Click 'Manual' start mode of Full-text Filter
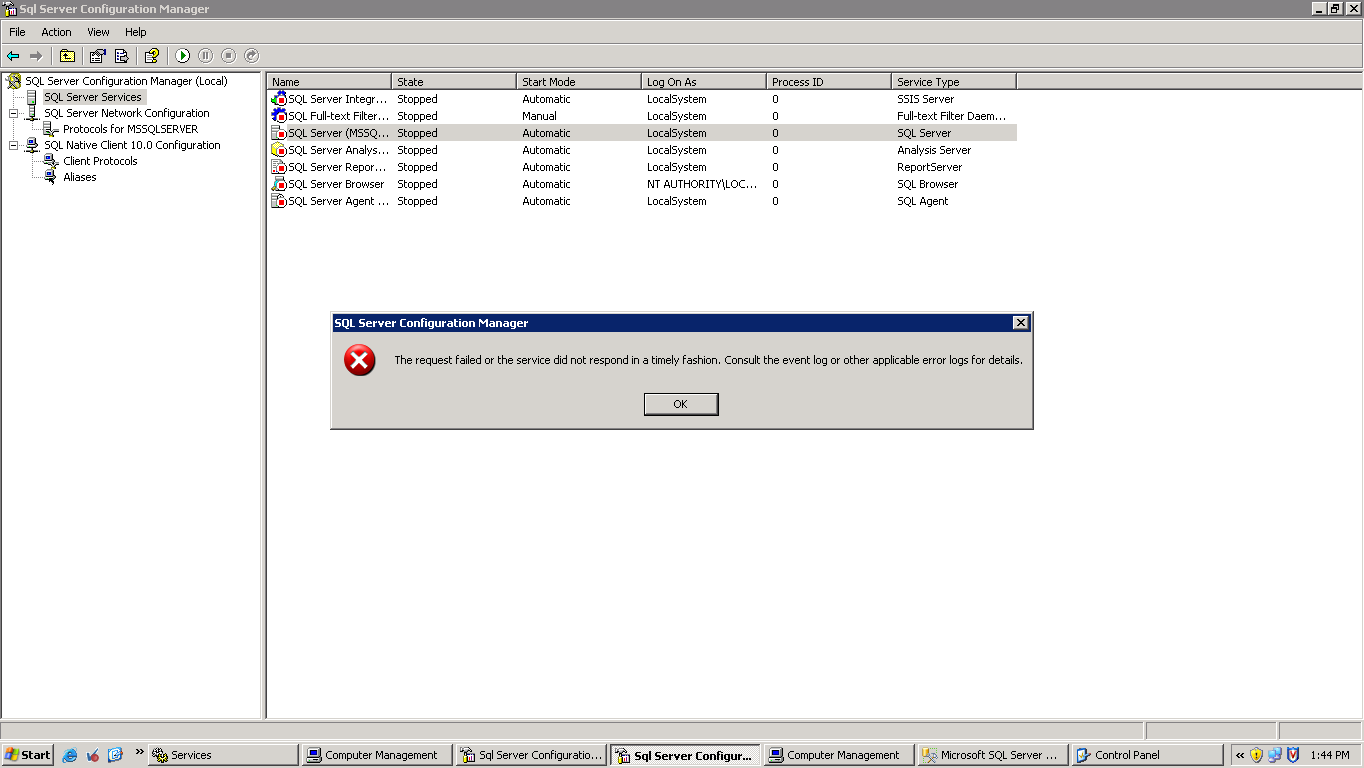The image size is (1364, 768). [539, 116]
